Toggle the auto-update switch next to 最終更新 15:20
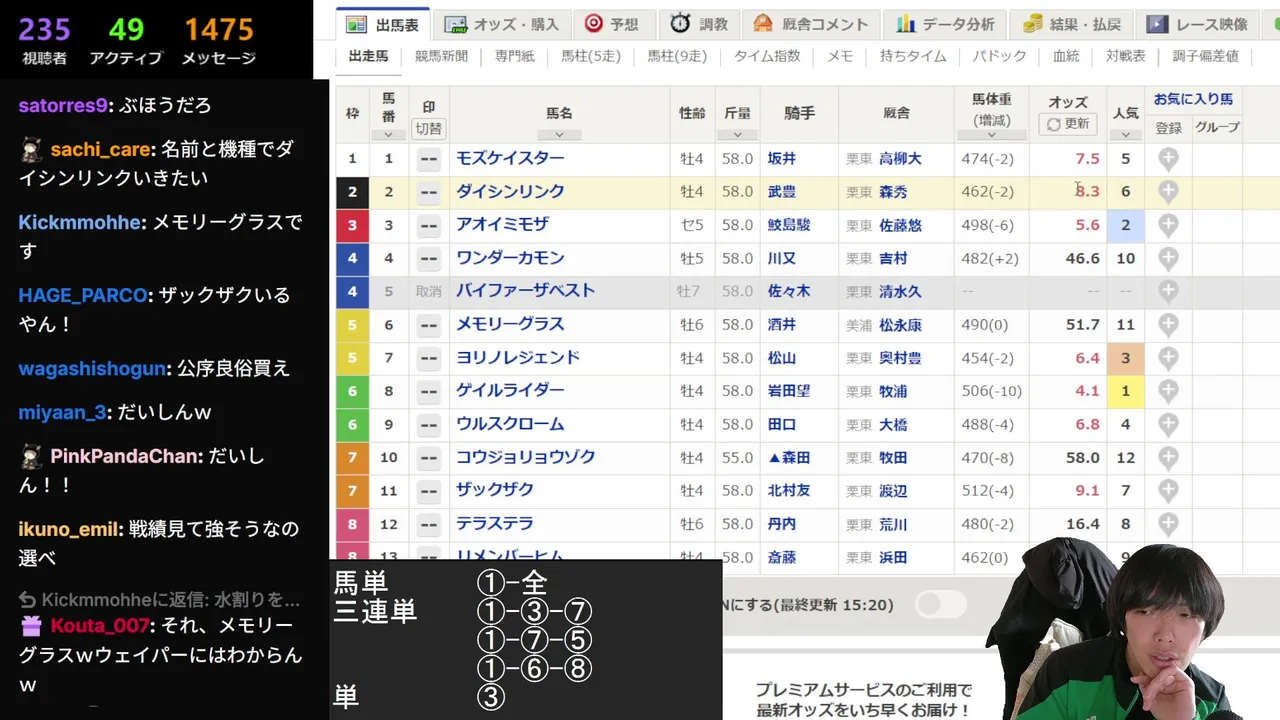Image resolution: width=1280 pixels, height=720 pixels. (941, 604)
